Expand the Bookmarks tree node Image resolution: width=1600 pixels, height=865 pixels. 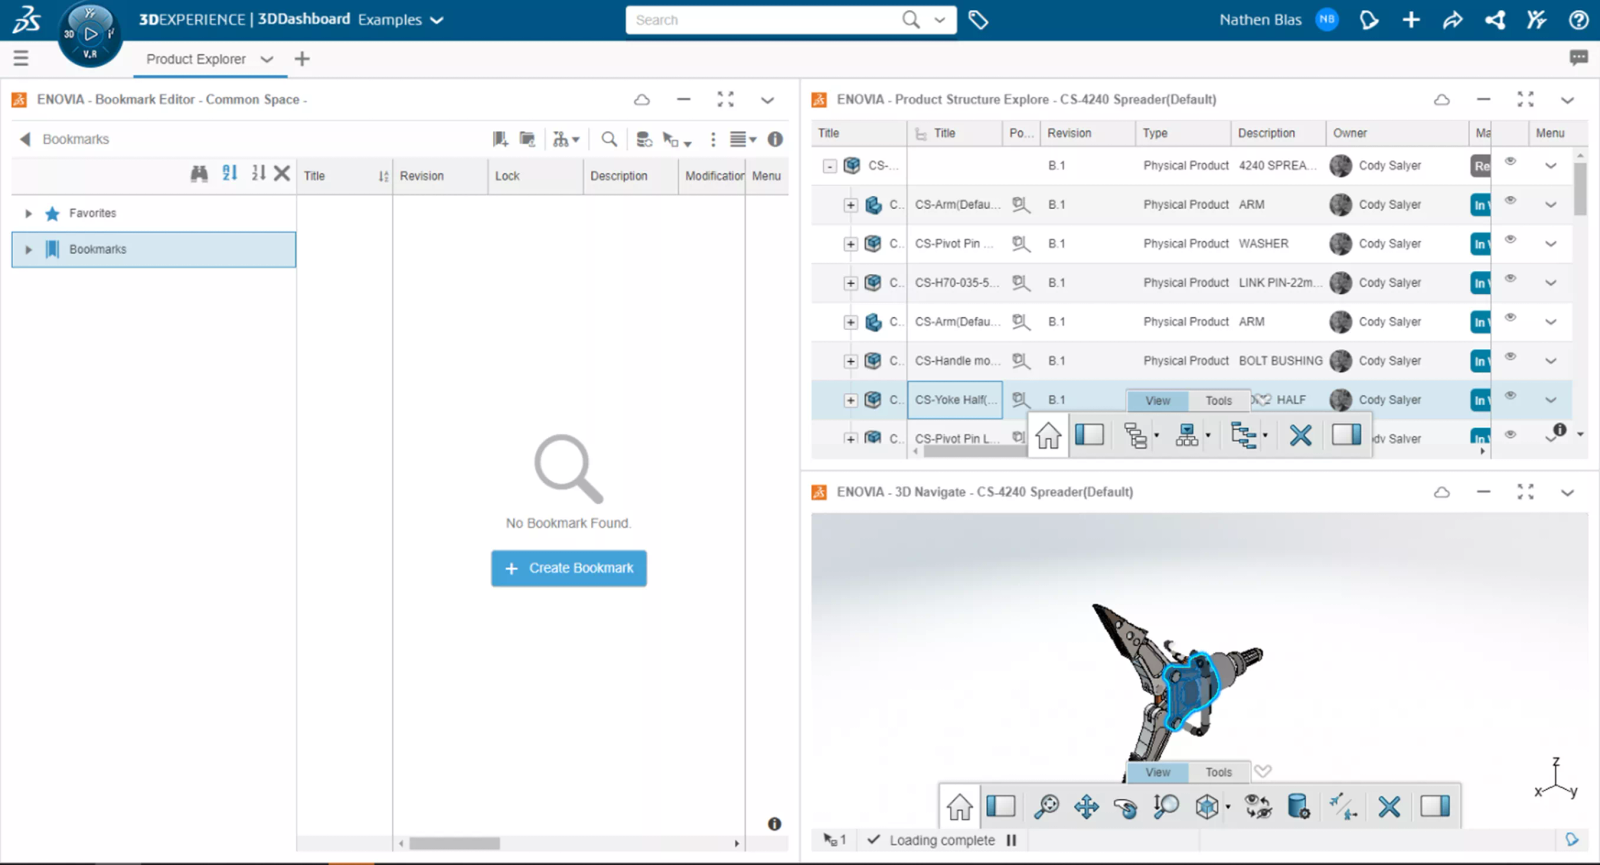(28, 249)
